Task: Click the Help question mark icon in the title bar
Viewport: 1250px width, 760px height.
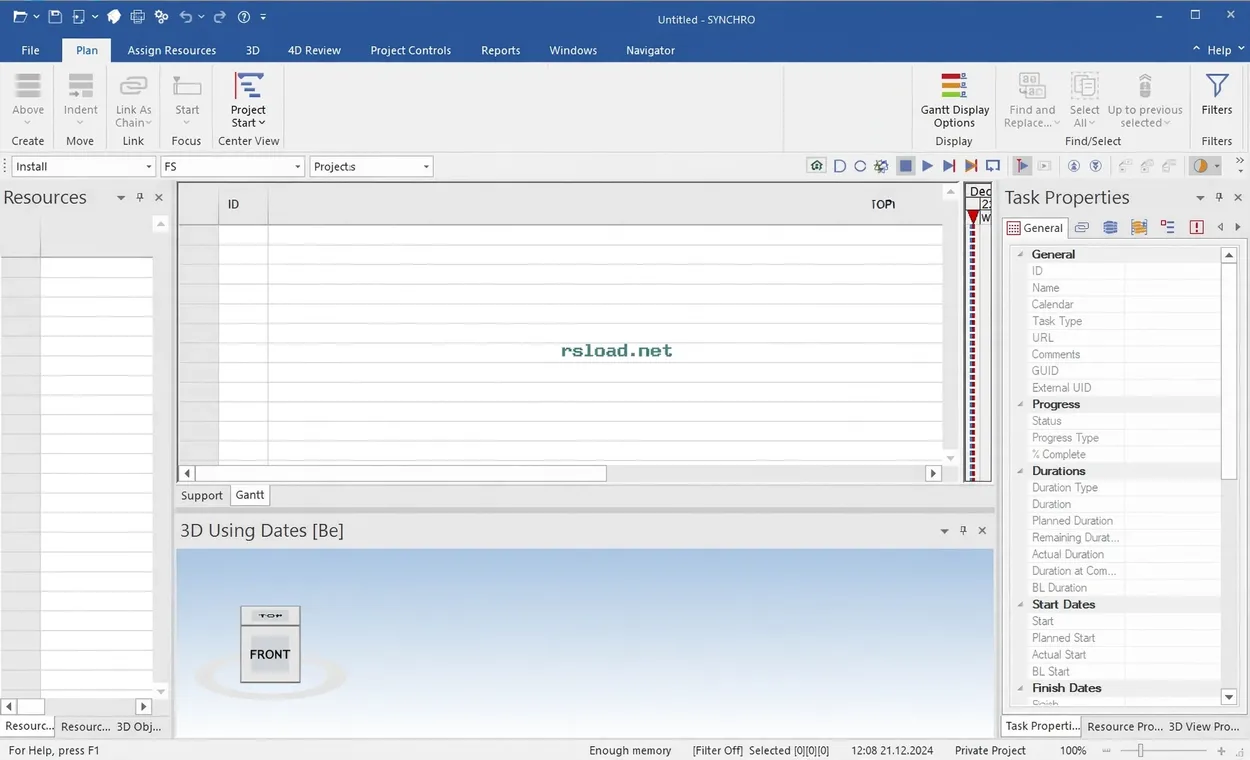Action: [x=244, y=17]
